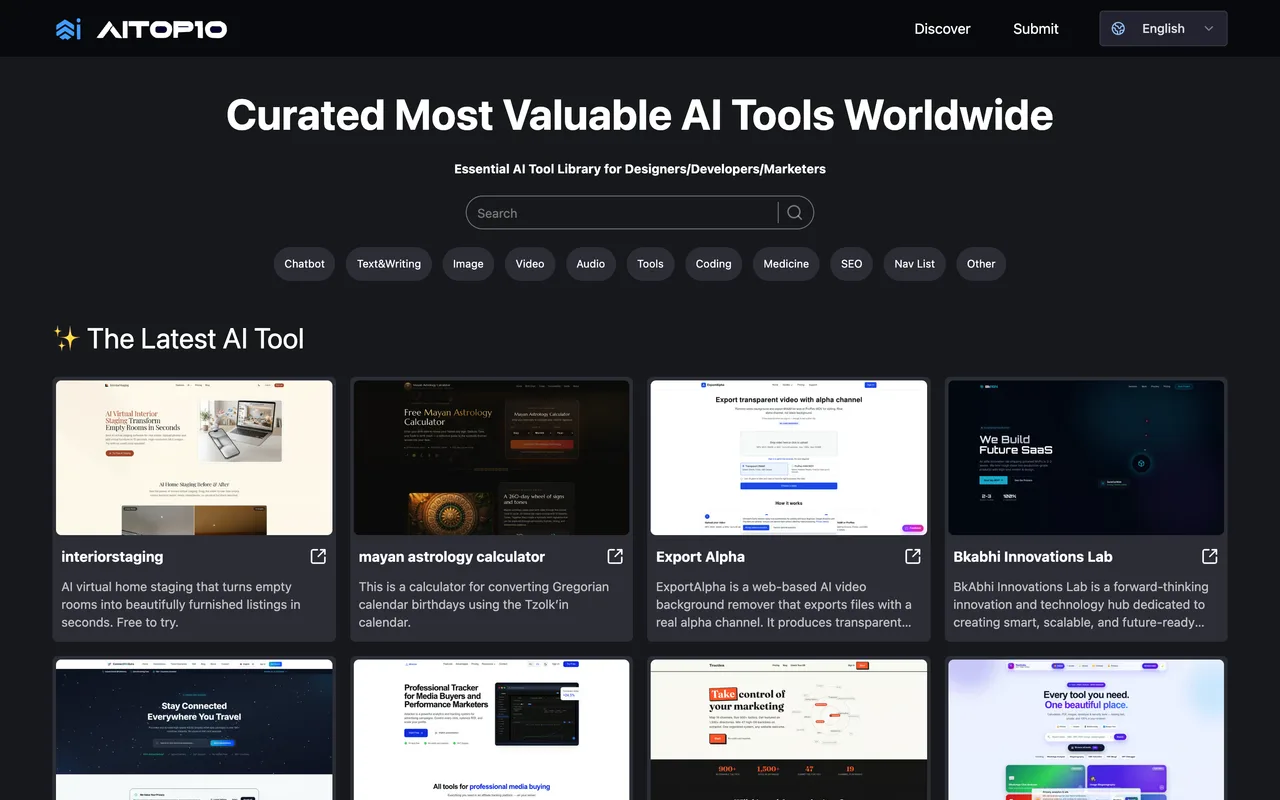Click the interiorstaging title
Image resolution: width=1280 pixels, height=800 pixels.
[112, 557]
